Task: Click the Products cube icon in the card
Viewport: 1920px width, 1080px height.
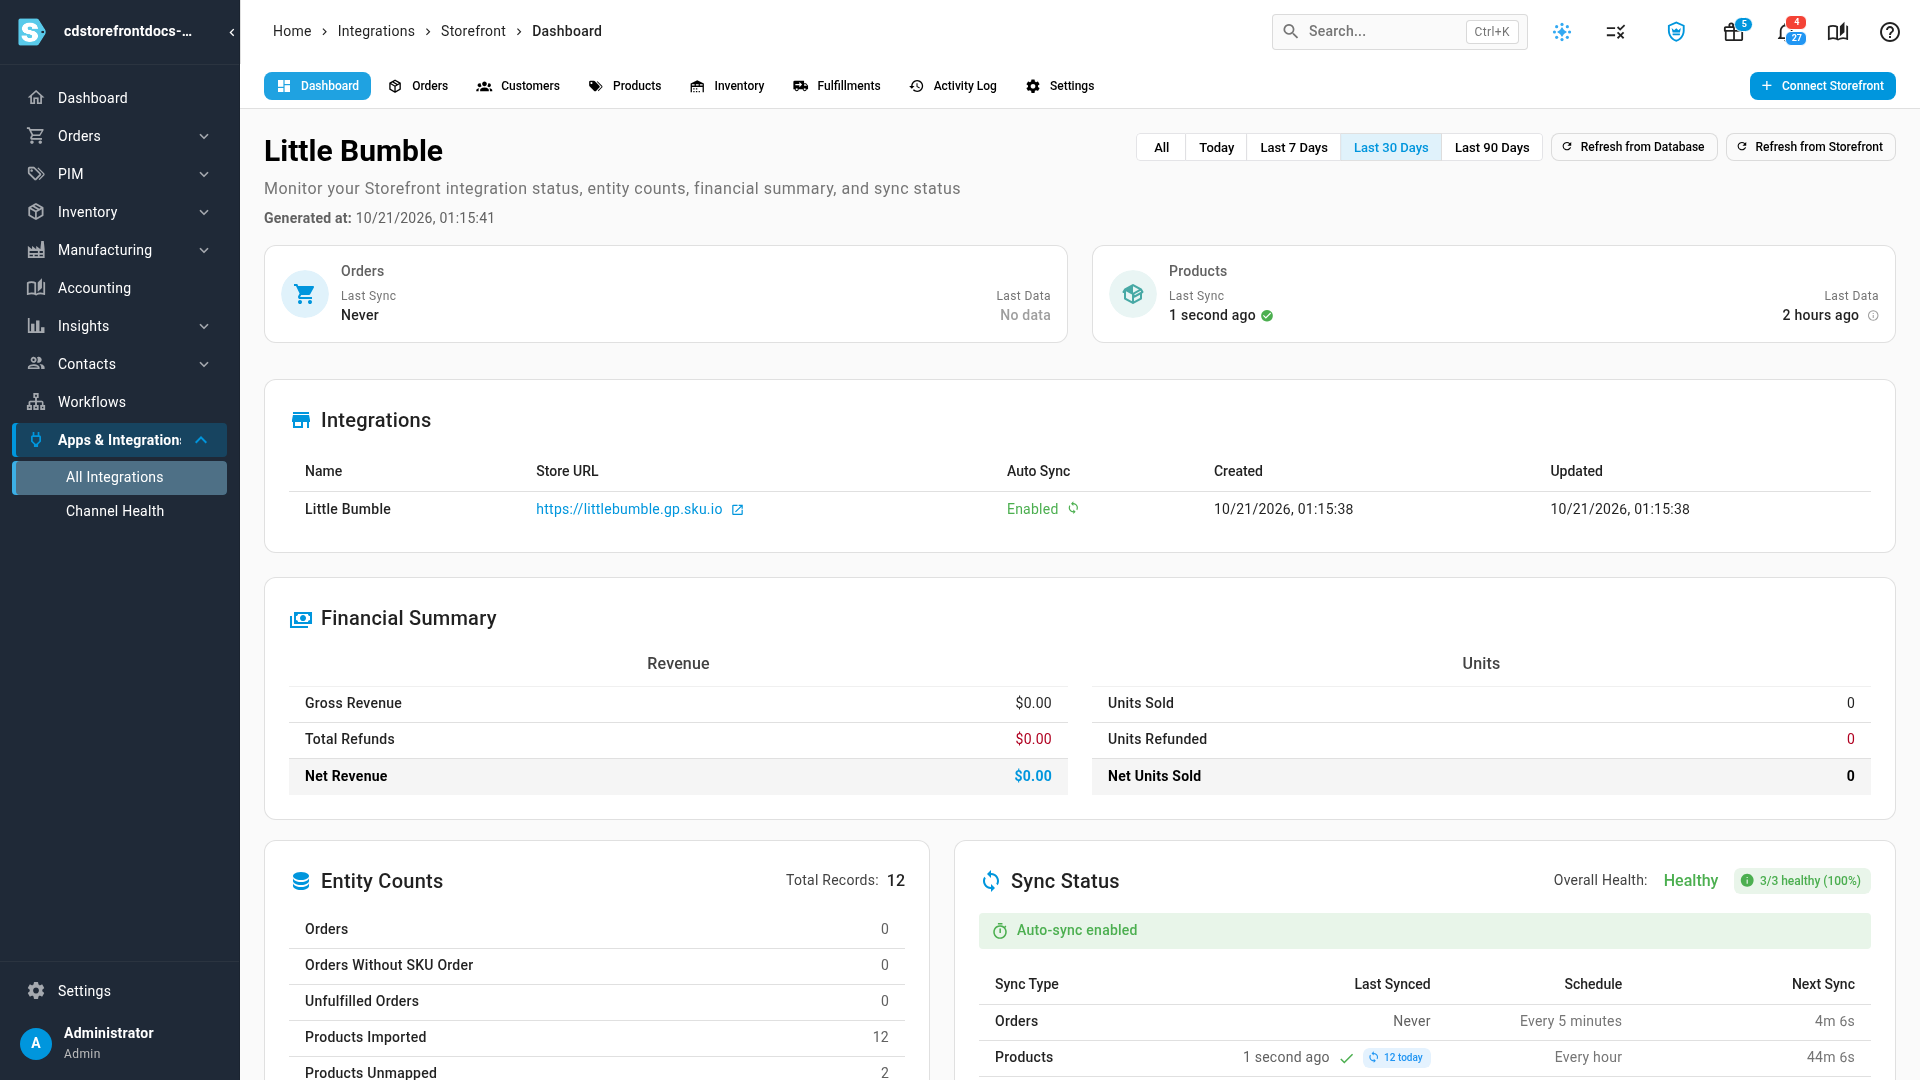Action: click(x=1133, y=294)
